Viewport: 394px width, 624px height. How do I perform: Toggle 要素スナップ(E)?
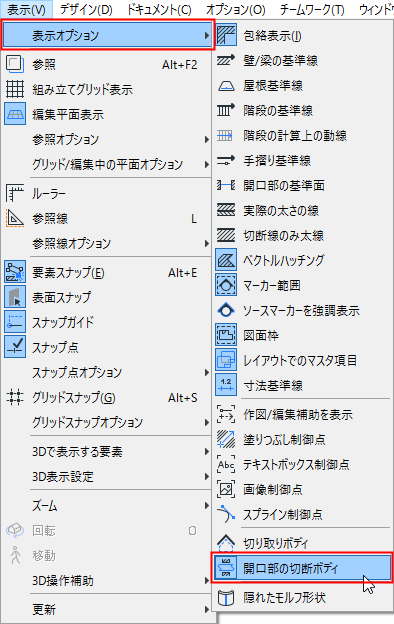(x=107, y=273)
